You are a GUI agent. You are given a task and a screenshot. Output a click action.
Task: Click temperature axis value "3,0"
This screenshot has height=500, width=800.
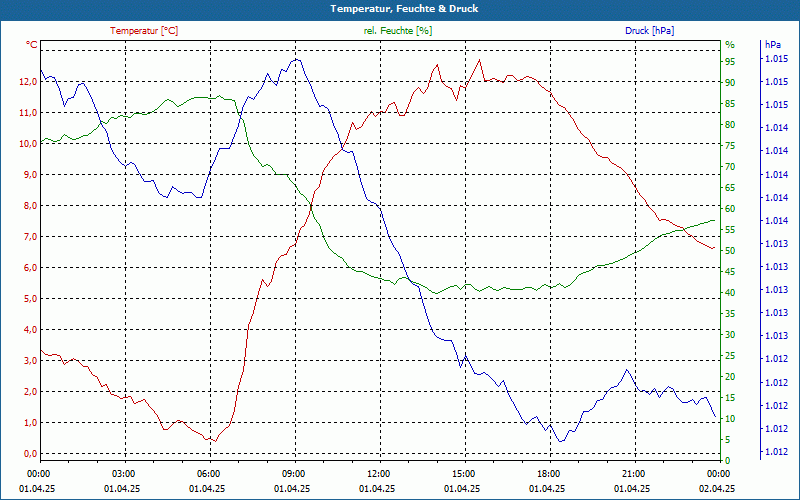(30, 361)
